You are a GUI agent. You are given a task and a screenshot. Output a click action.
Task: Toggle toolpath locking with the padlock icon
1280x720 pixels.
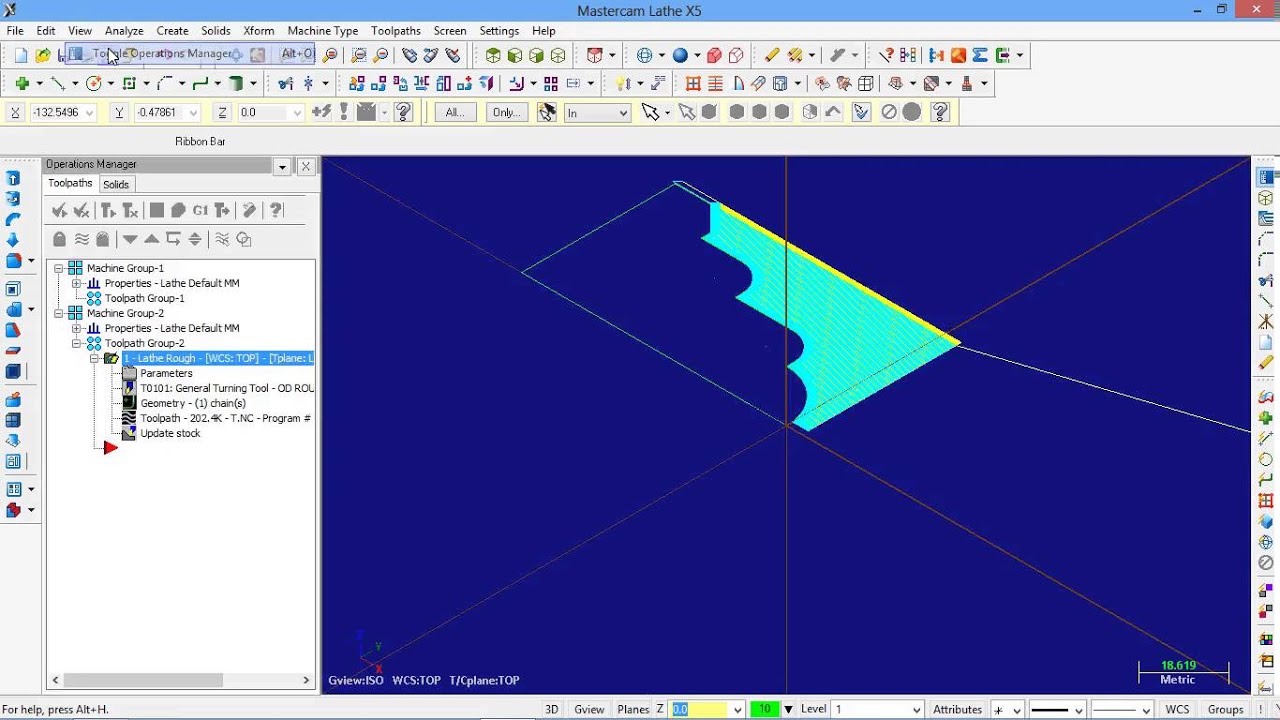coord(59,239)
